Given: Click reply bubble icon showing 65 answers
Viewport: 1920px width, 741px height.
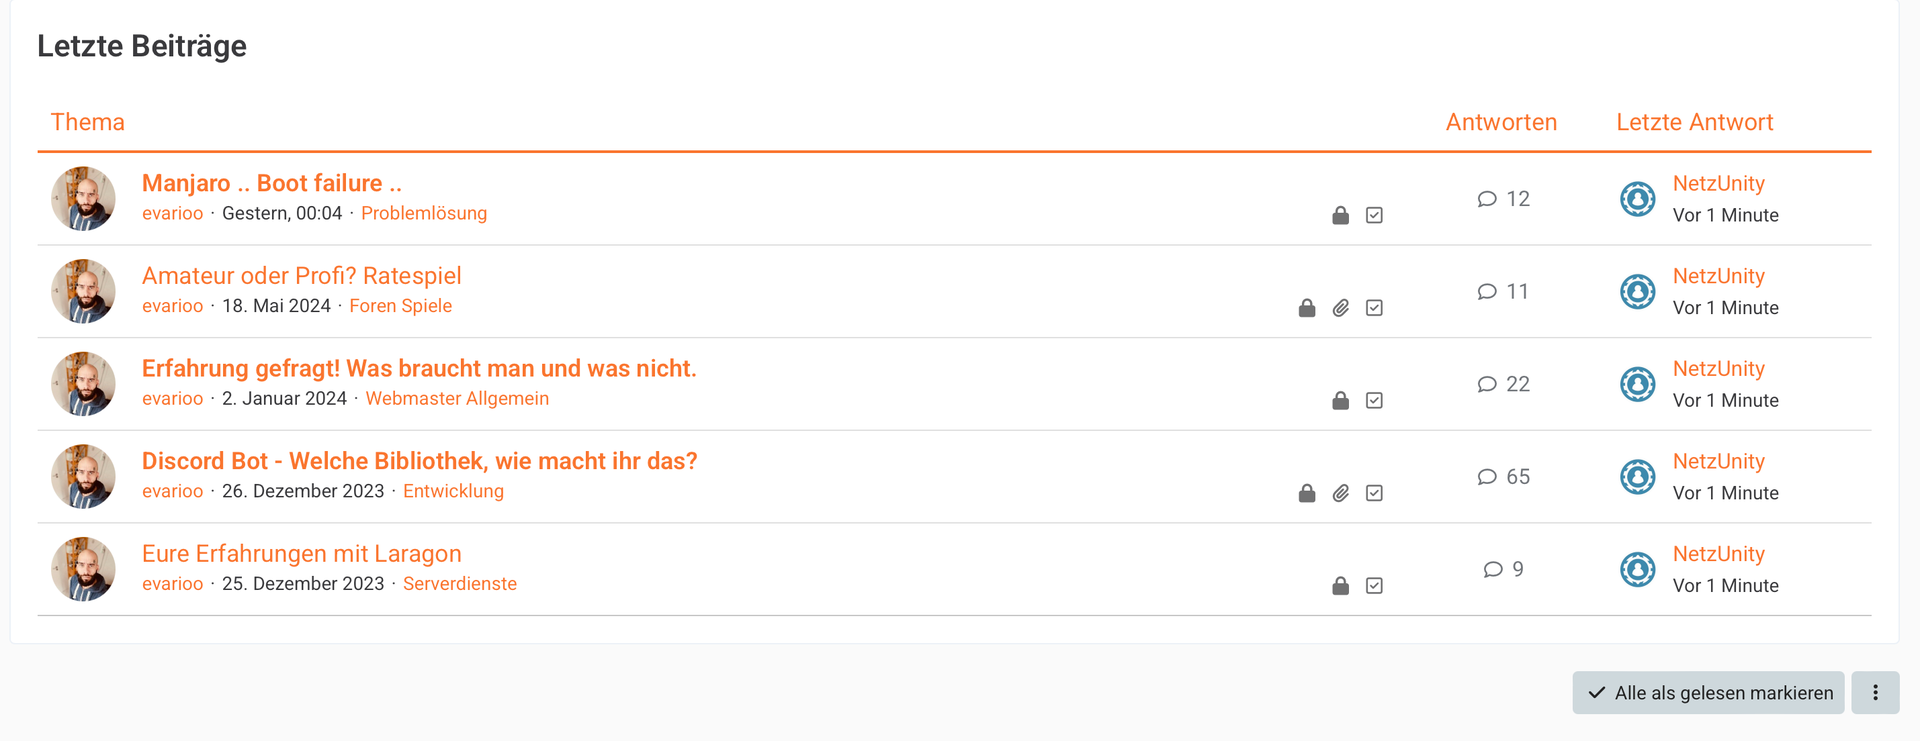Looking at the screenshot, I should point(1487,477).
